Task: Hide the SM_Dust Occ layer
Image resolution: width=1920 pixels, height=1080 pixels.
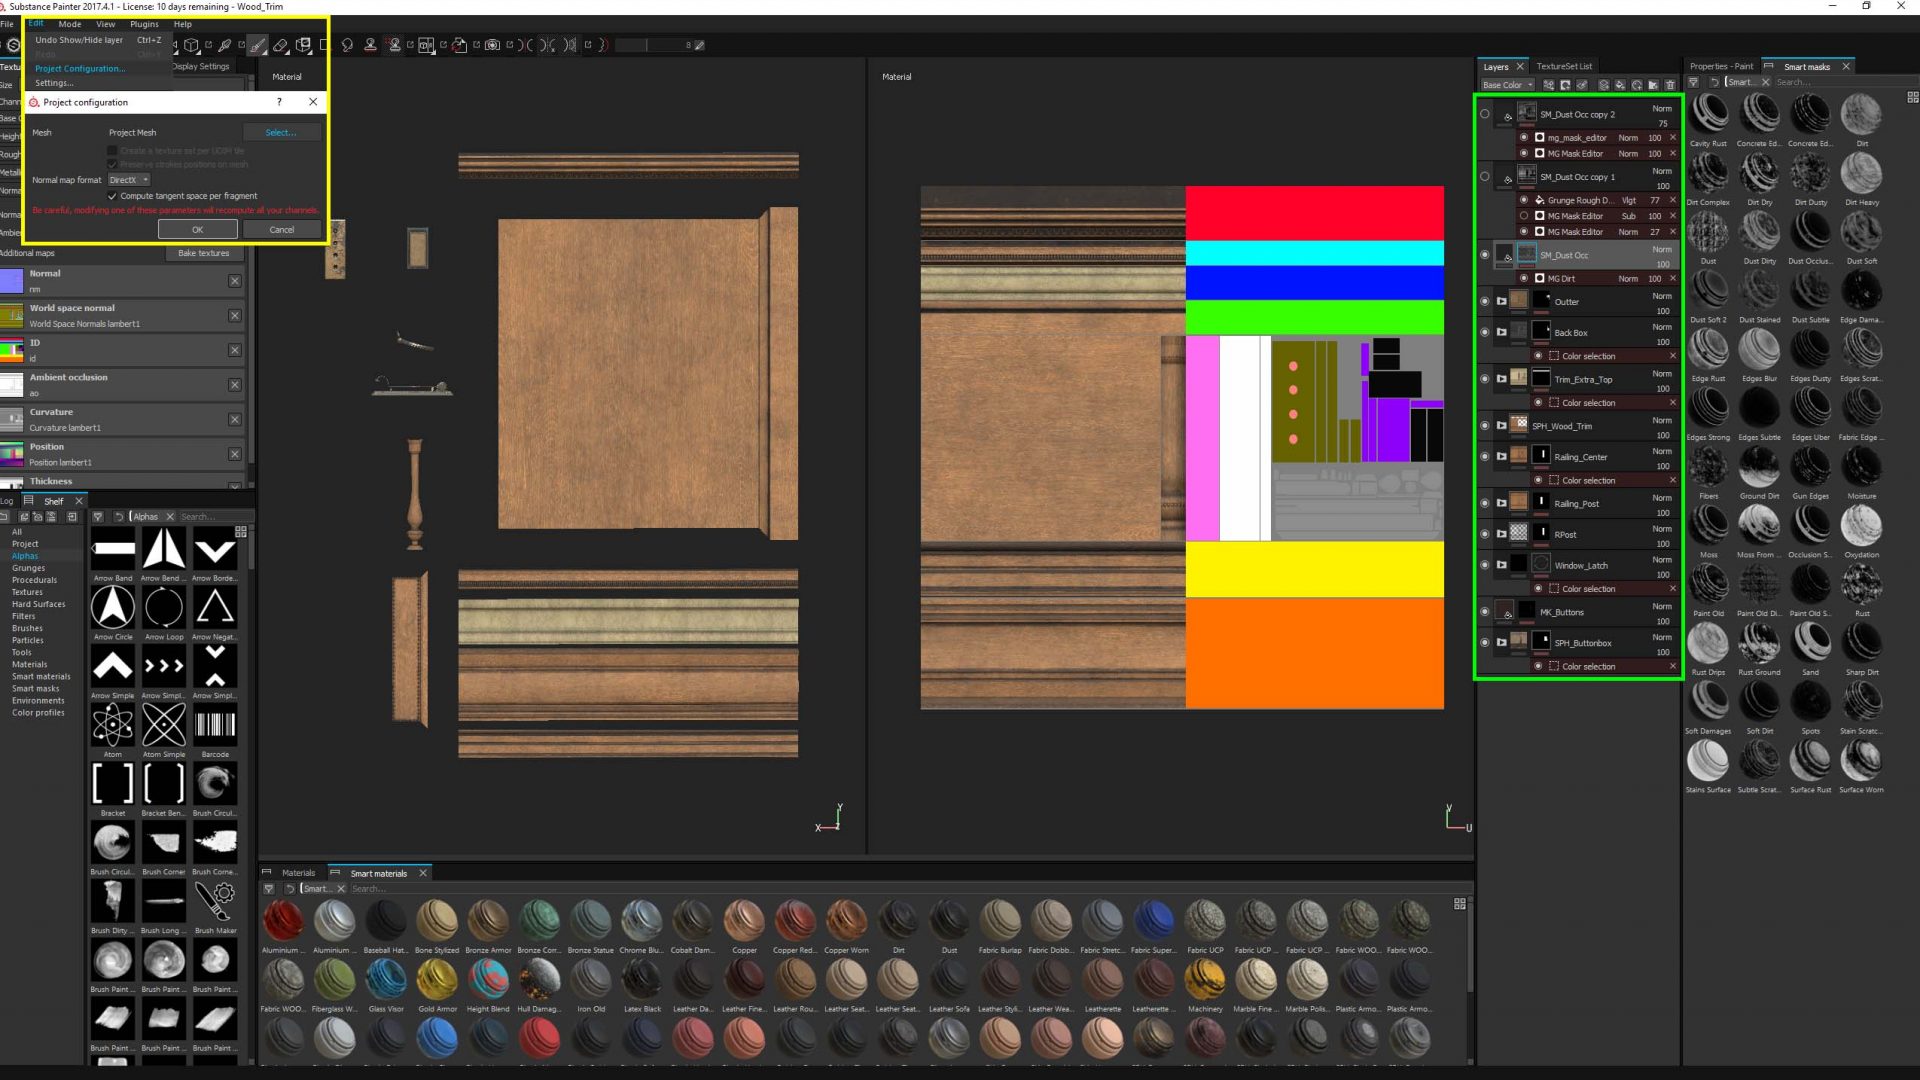Action: point(1484,255)
